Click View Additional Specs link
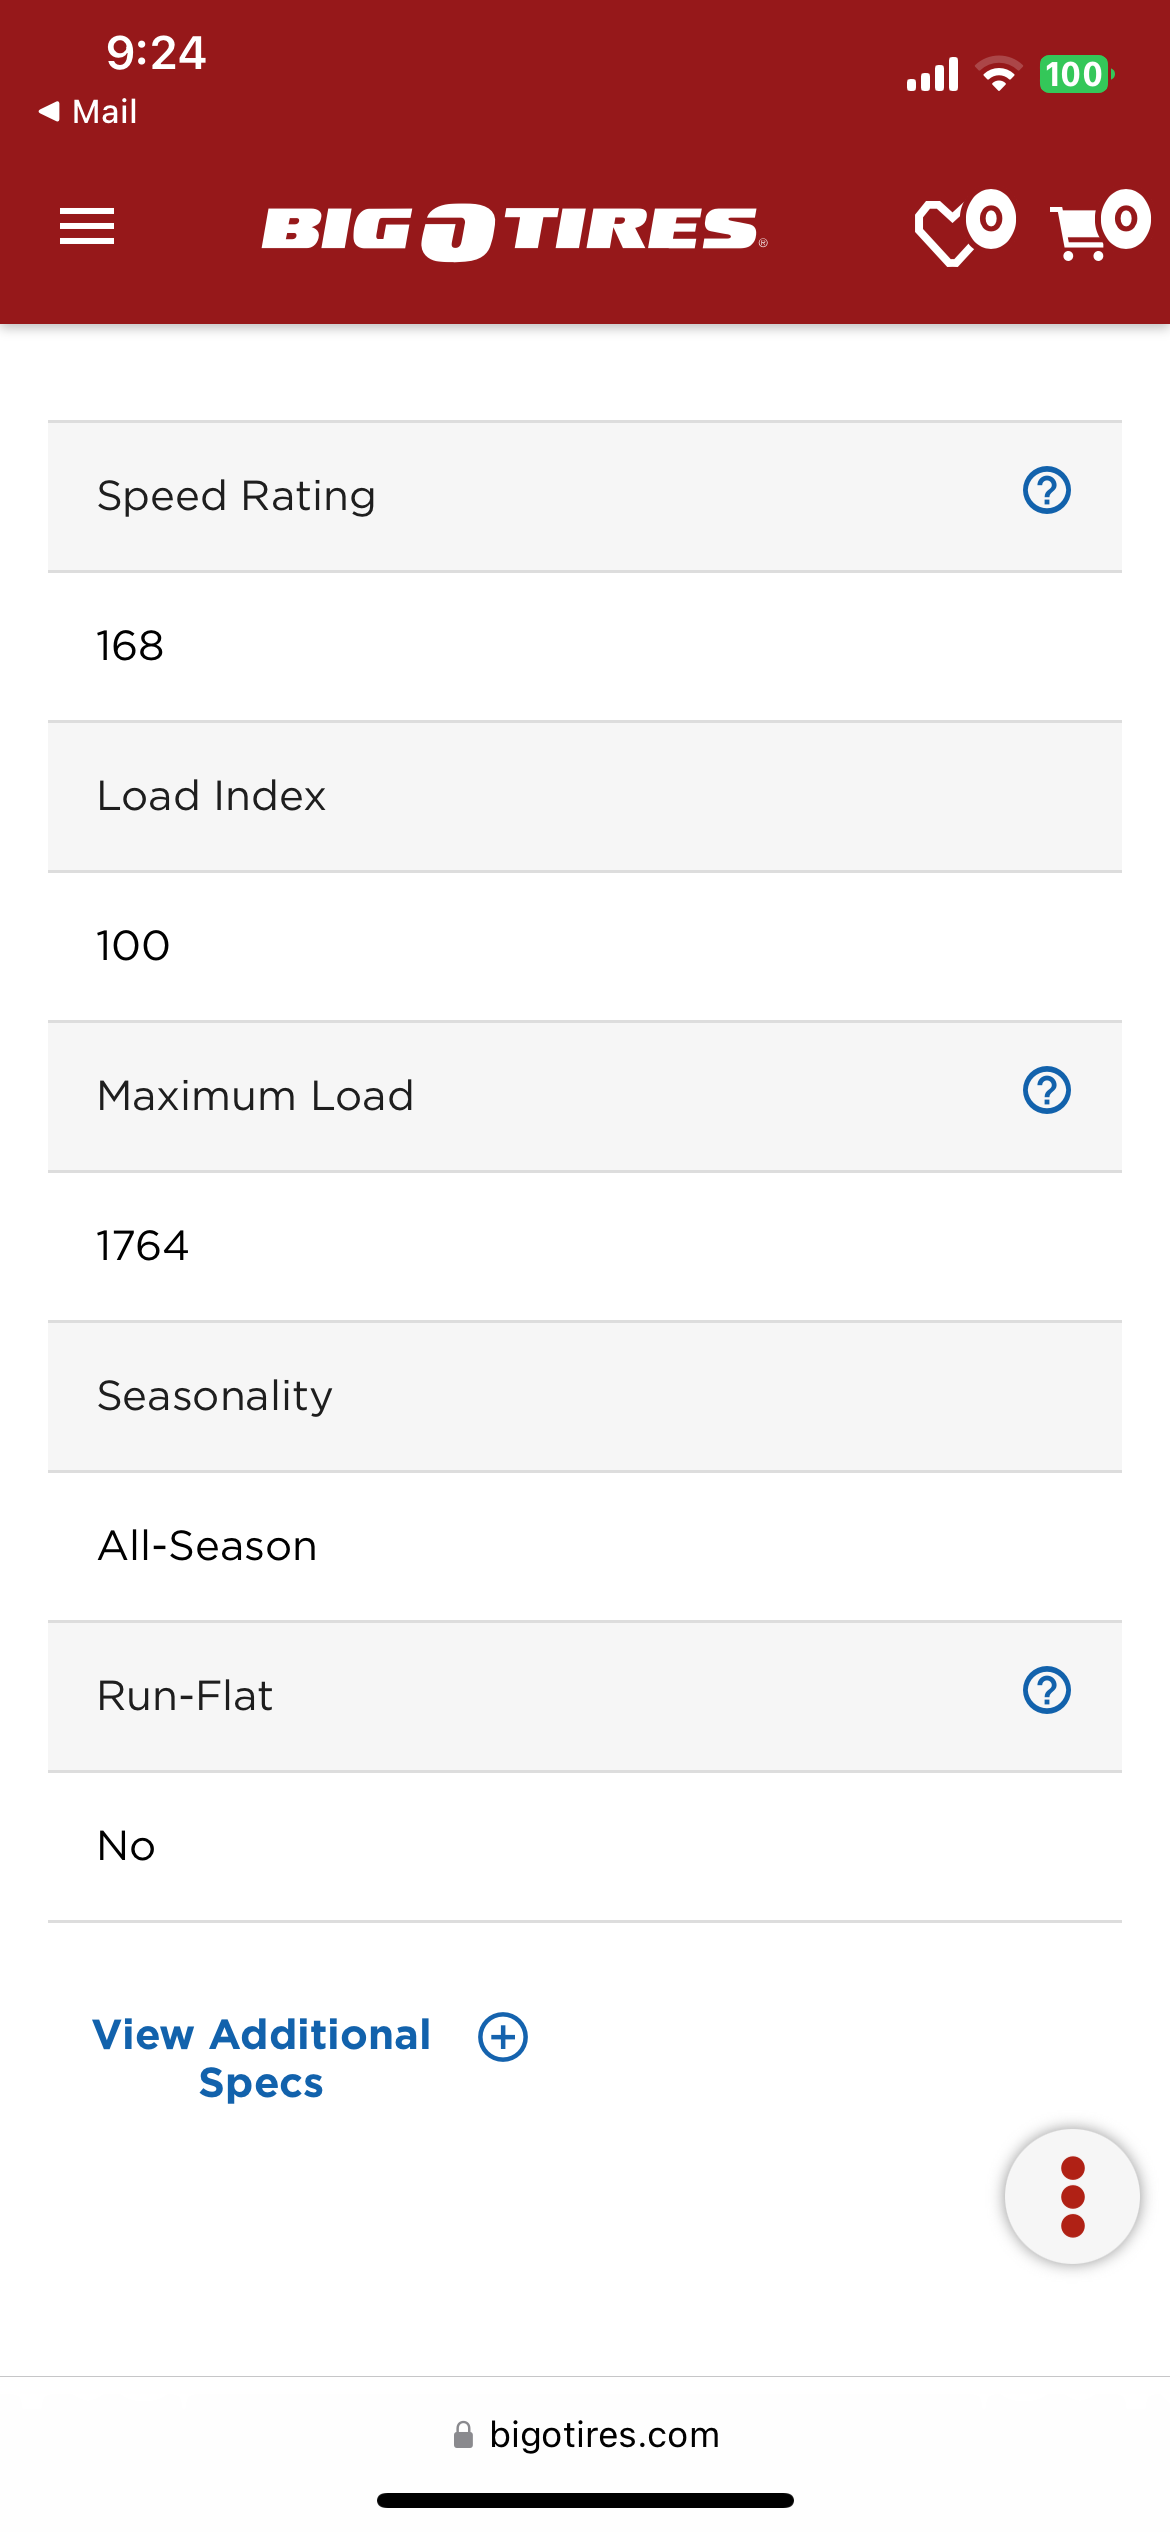 262,2058
